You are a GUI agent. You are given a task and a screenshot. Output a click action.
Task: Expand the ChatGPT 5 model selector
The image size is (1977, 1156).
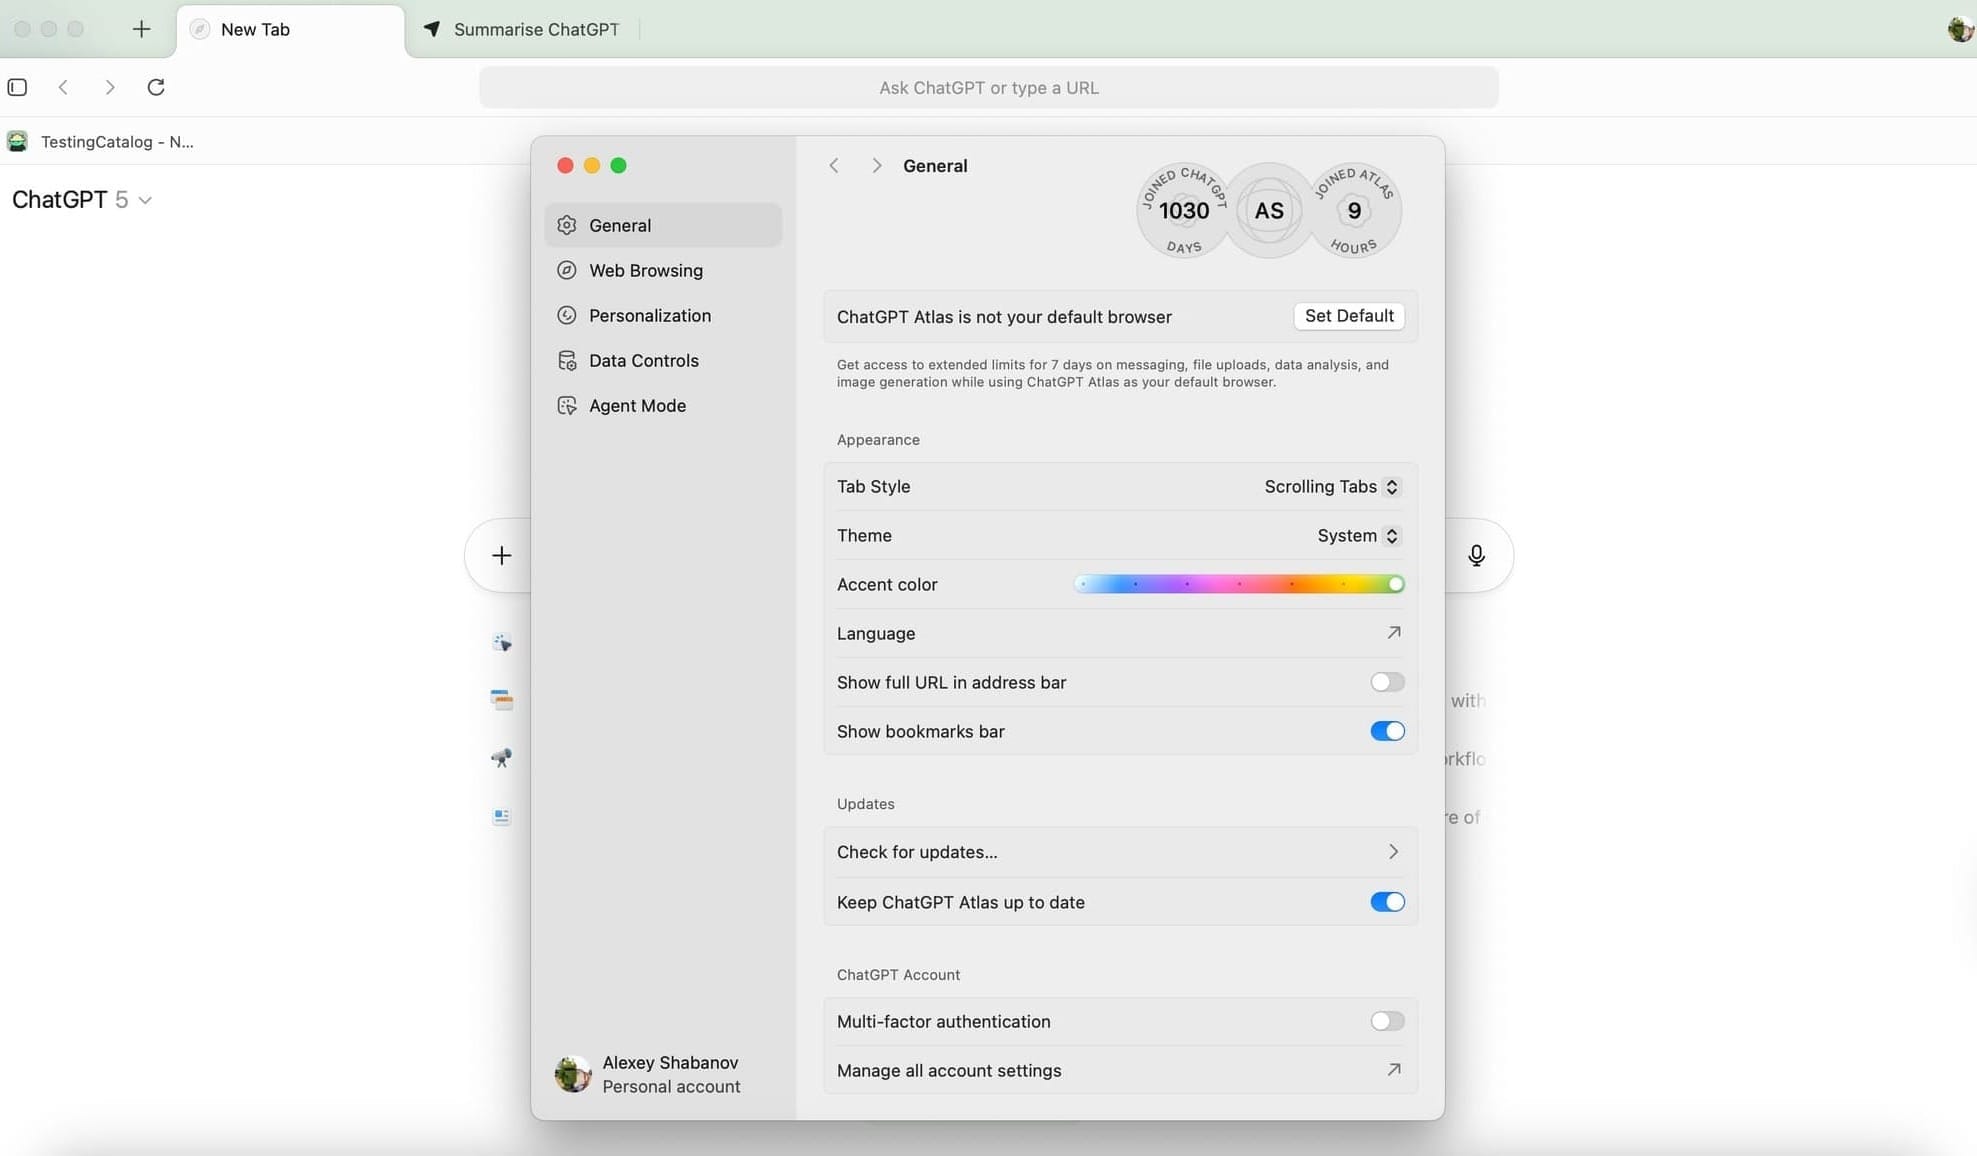(82, 200)
